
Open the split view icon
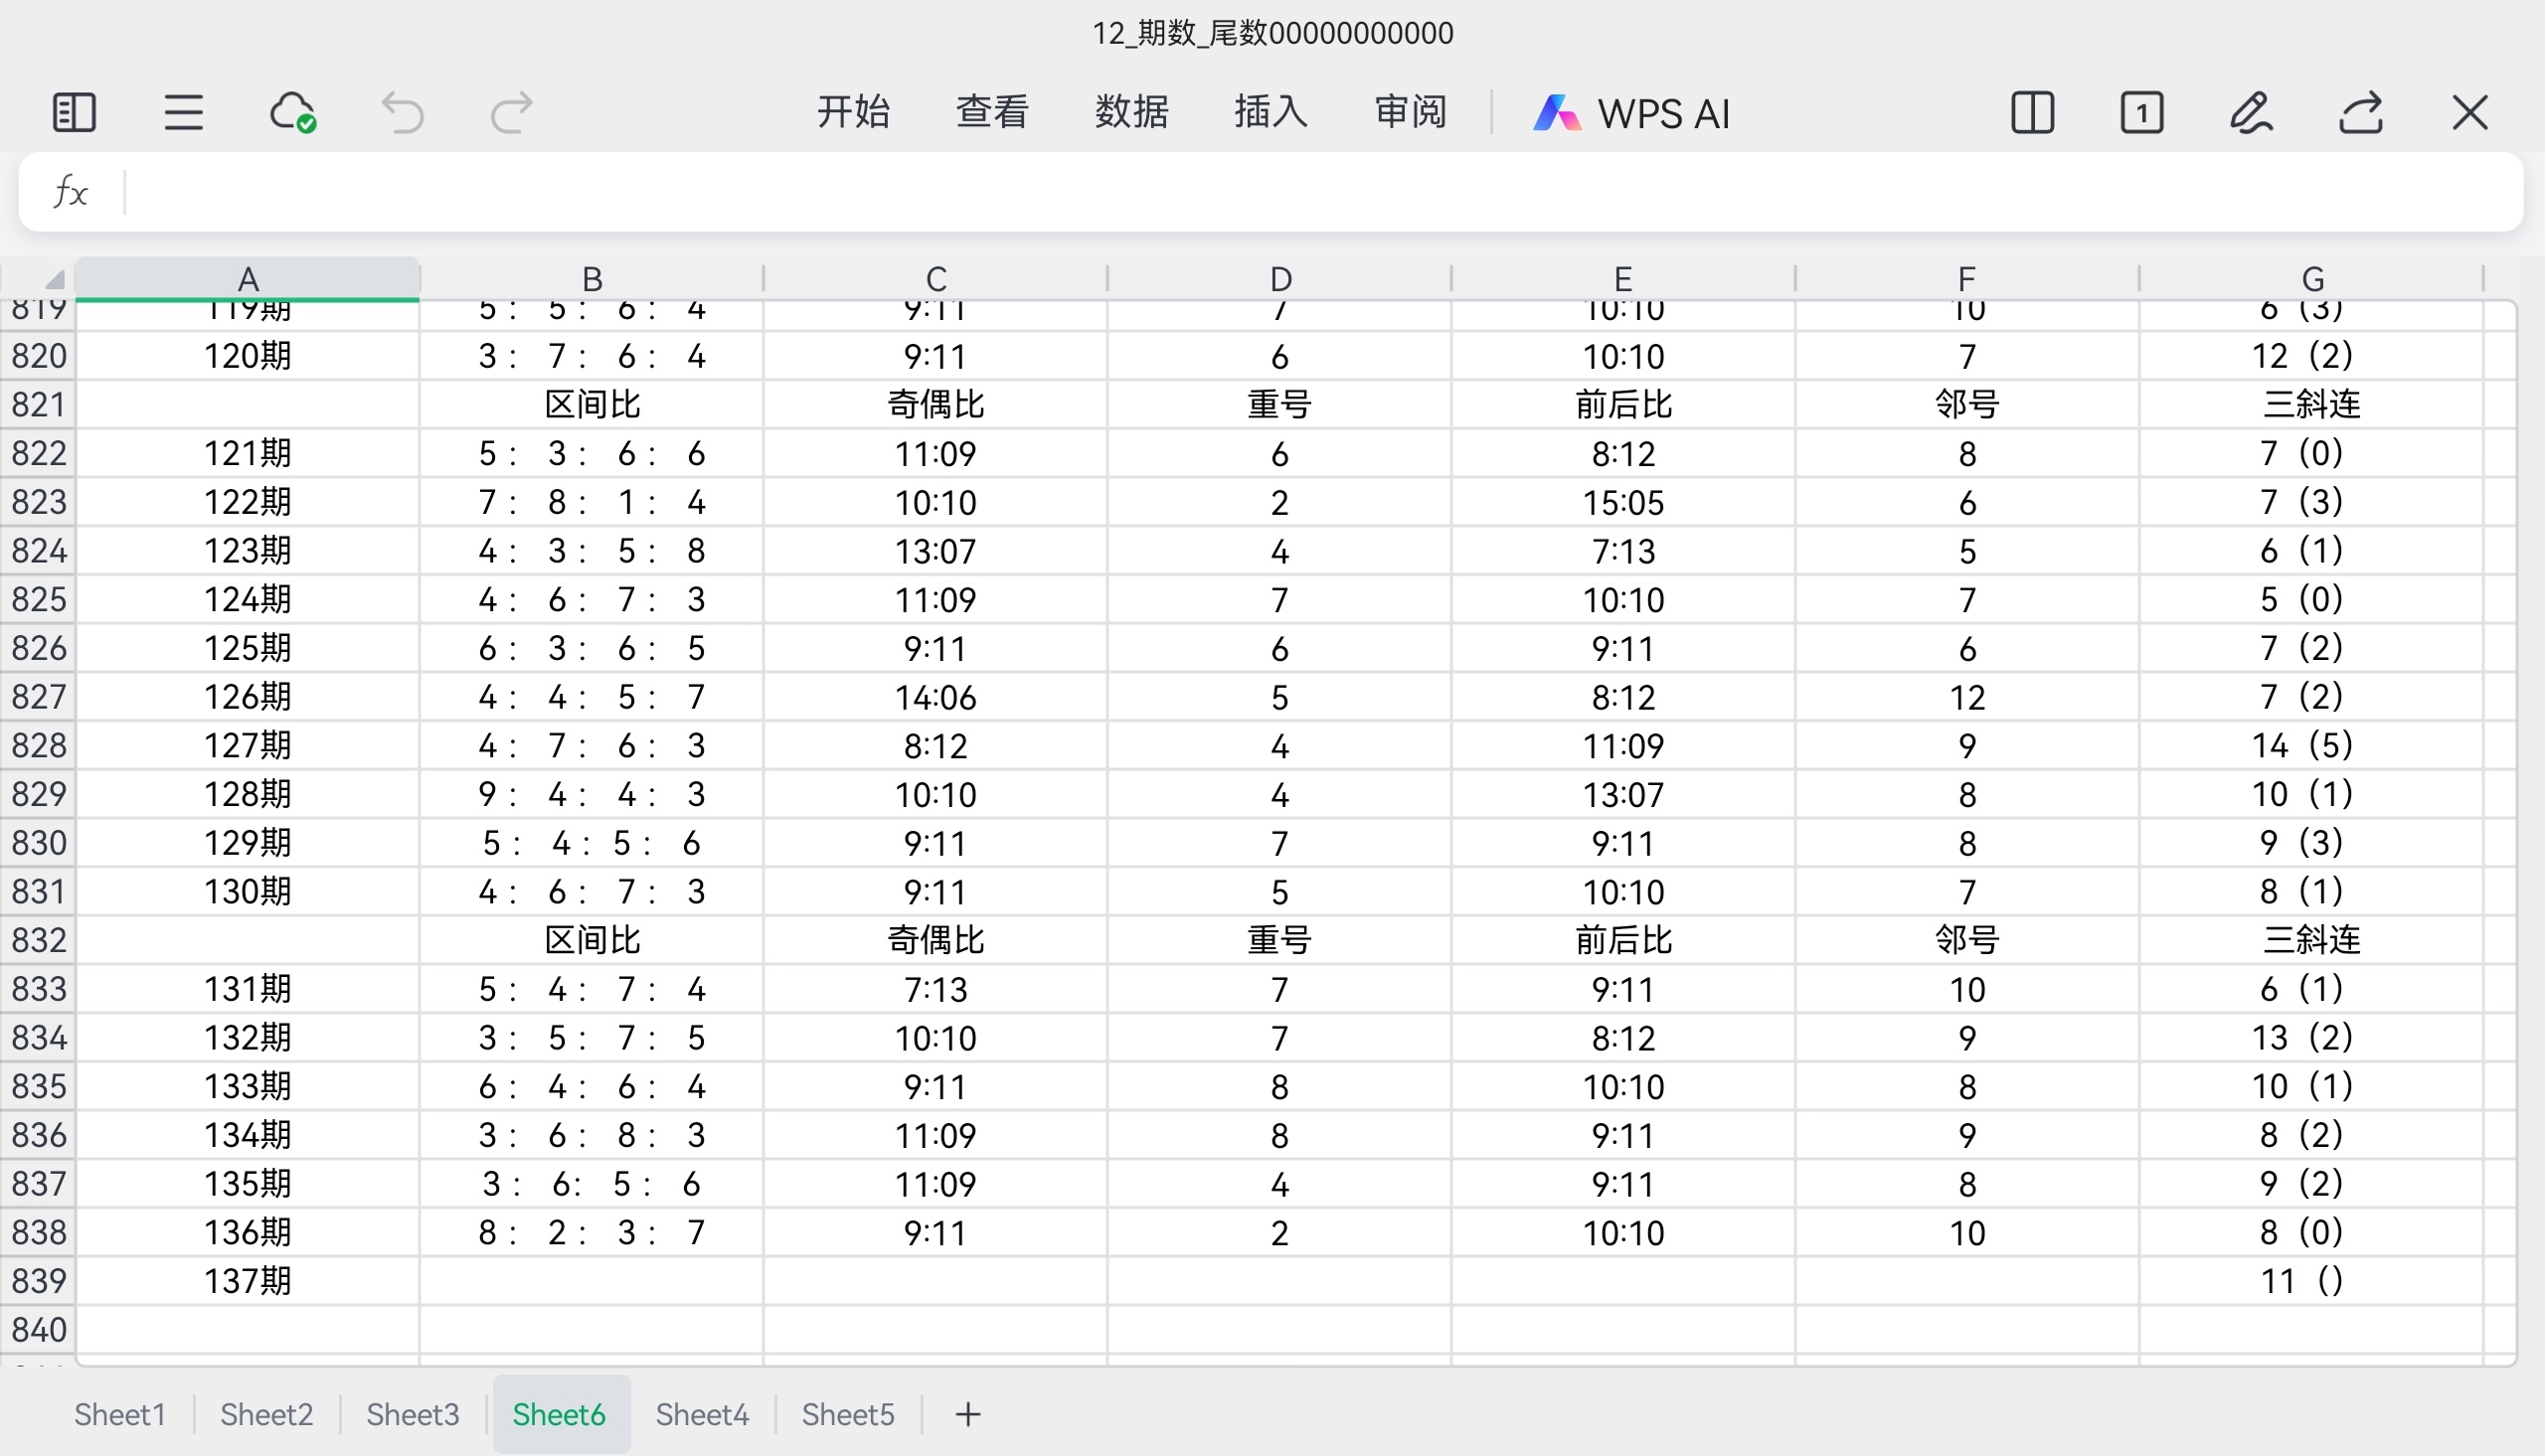(x=2032, y=112)
